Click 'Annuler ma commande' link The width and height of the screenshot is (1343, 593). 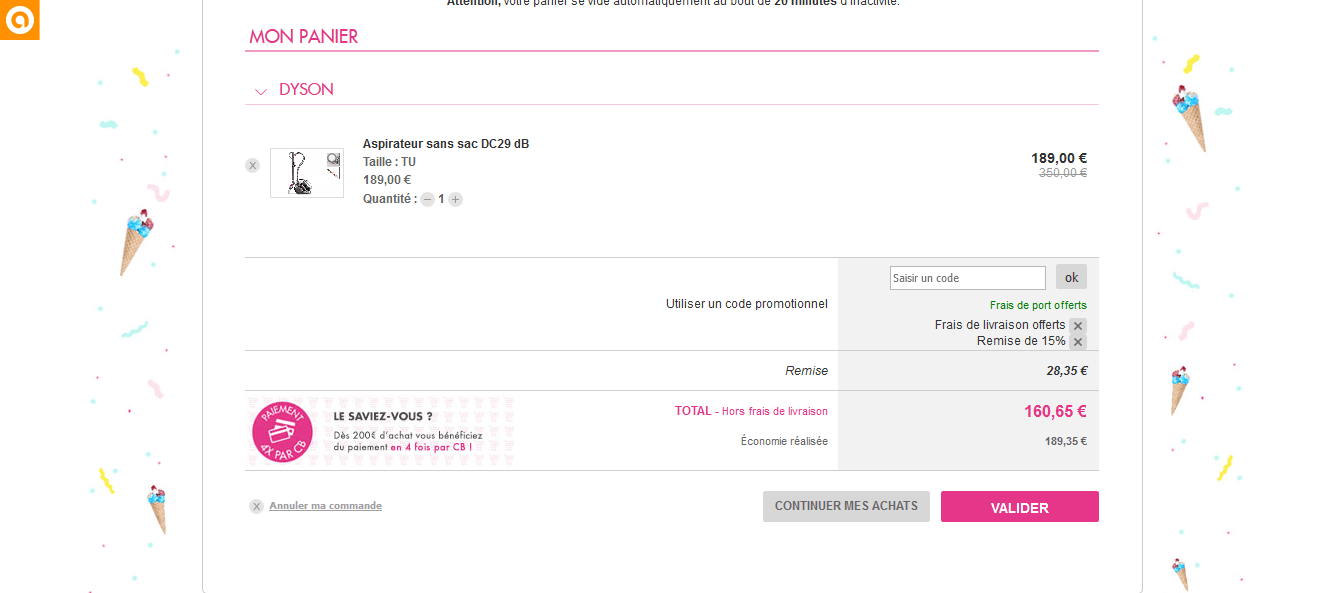click(325, 506)
